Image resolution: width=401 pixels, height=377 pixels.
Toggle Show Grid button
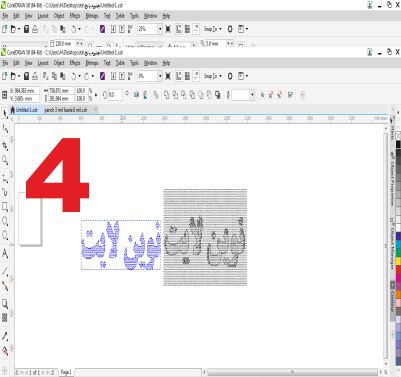(187, 76)
